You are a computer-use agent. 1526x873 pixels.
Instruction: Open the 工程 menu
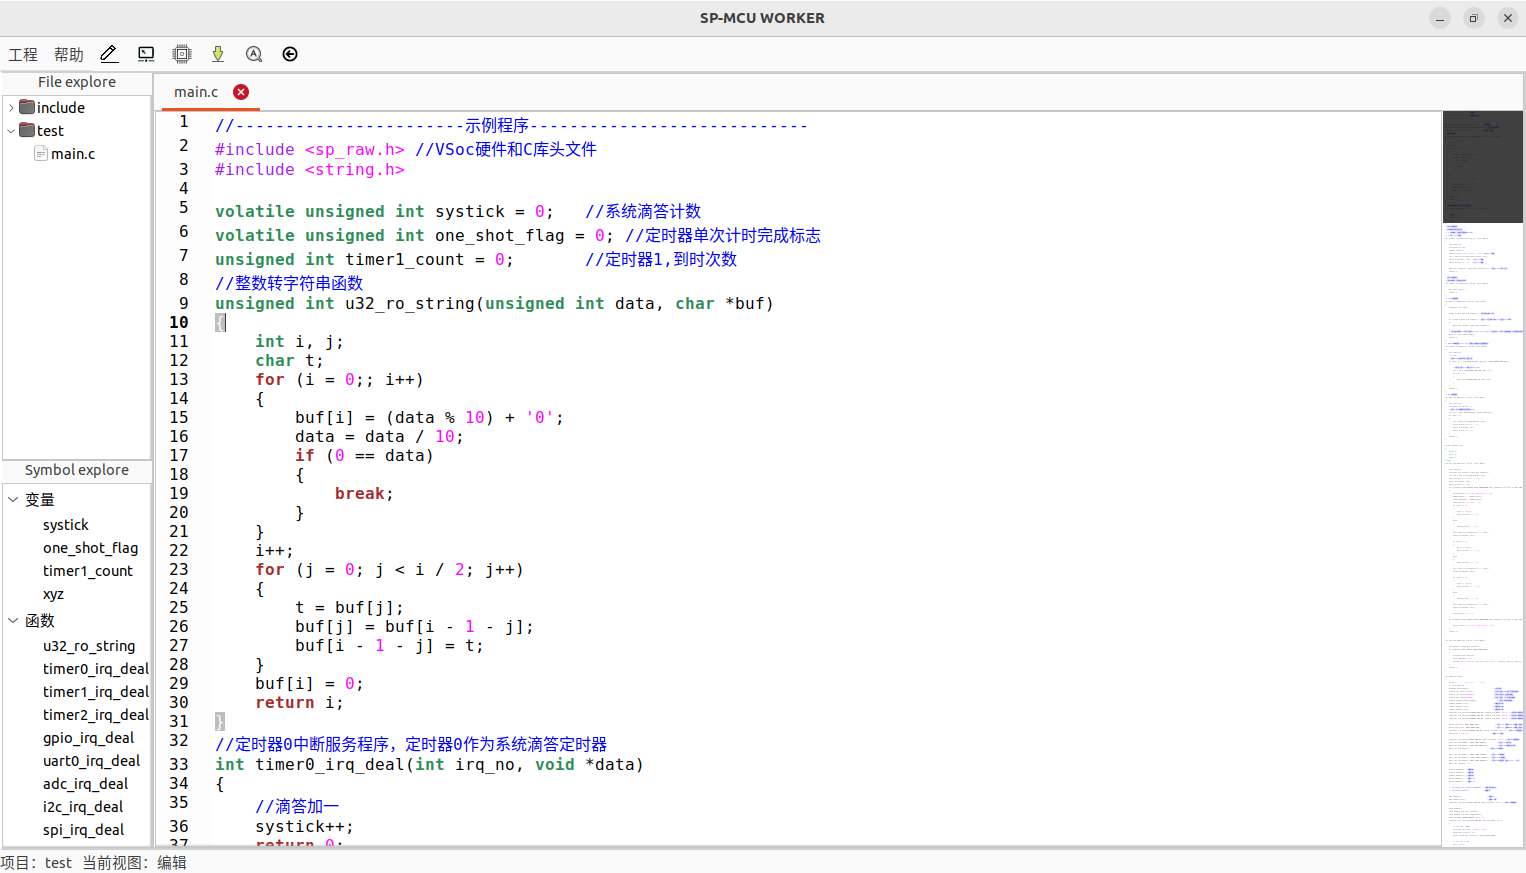tap(23, 55)
